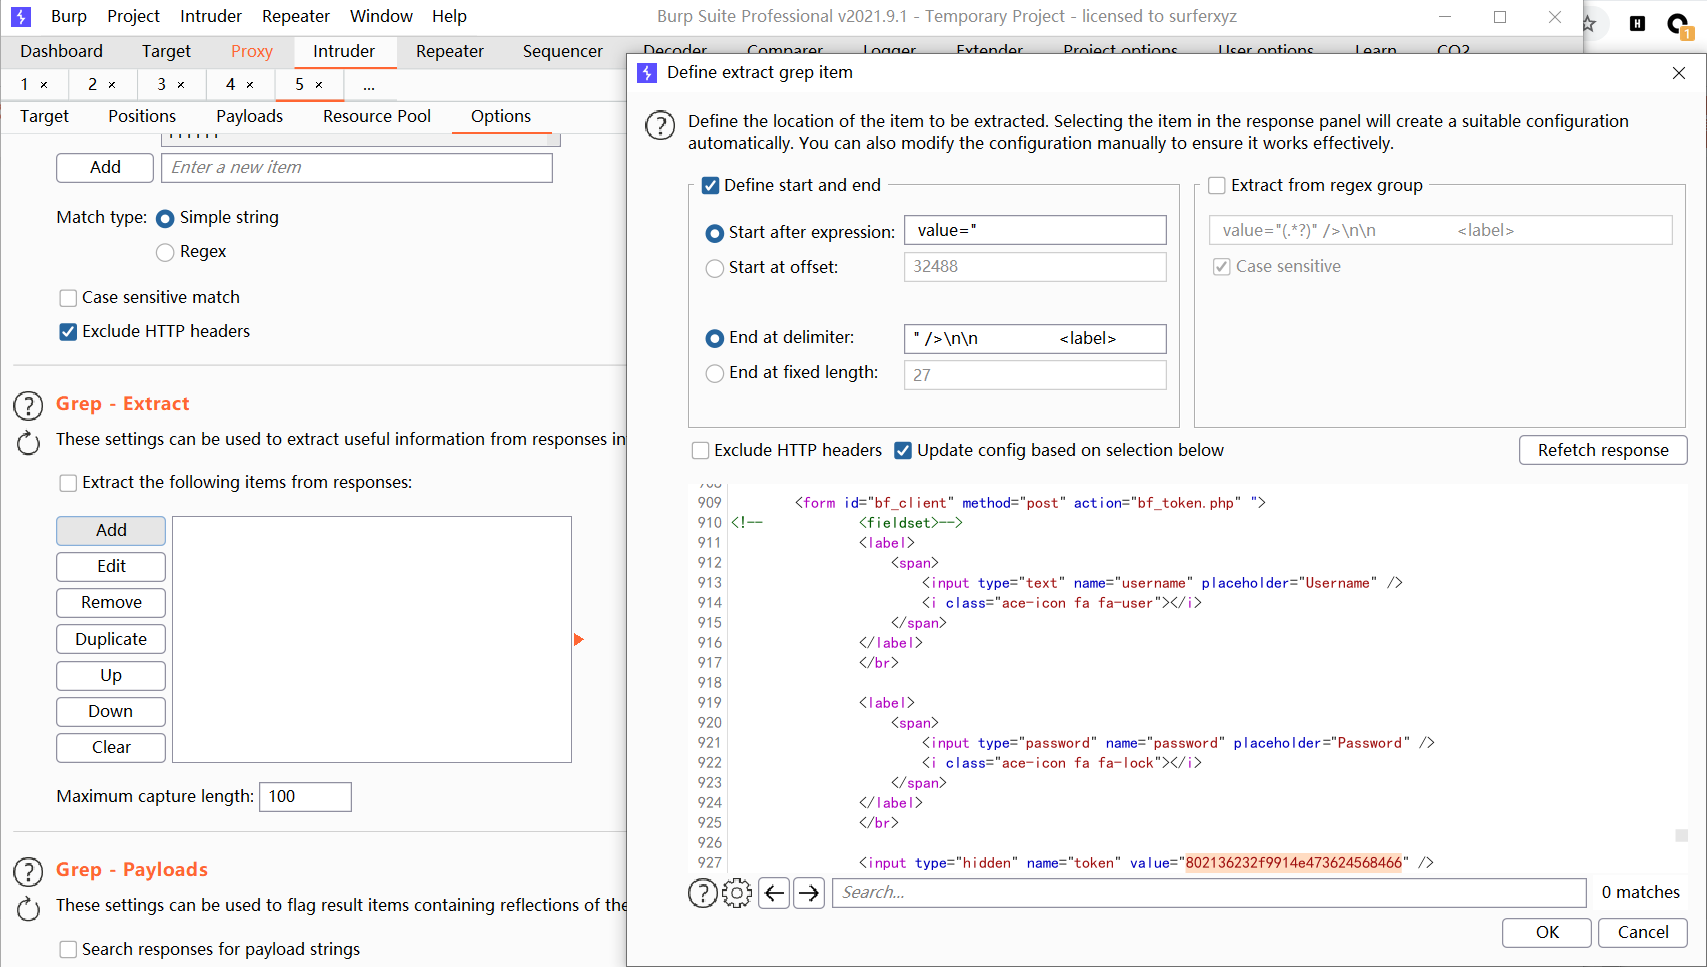Go to previous search match arrow
Screen dimensions: 1707x967
click(774, 892)
